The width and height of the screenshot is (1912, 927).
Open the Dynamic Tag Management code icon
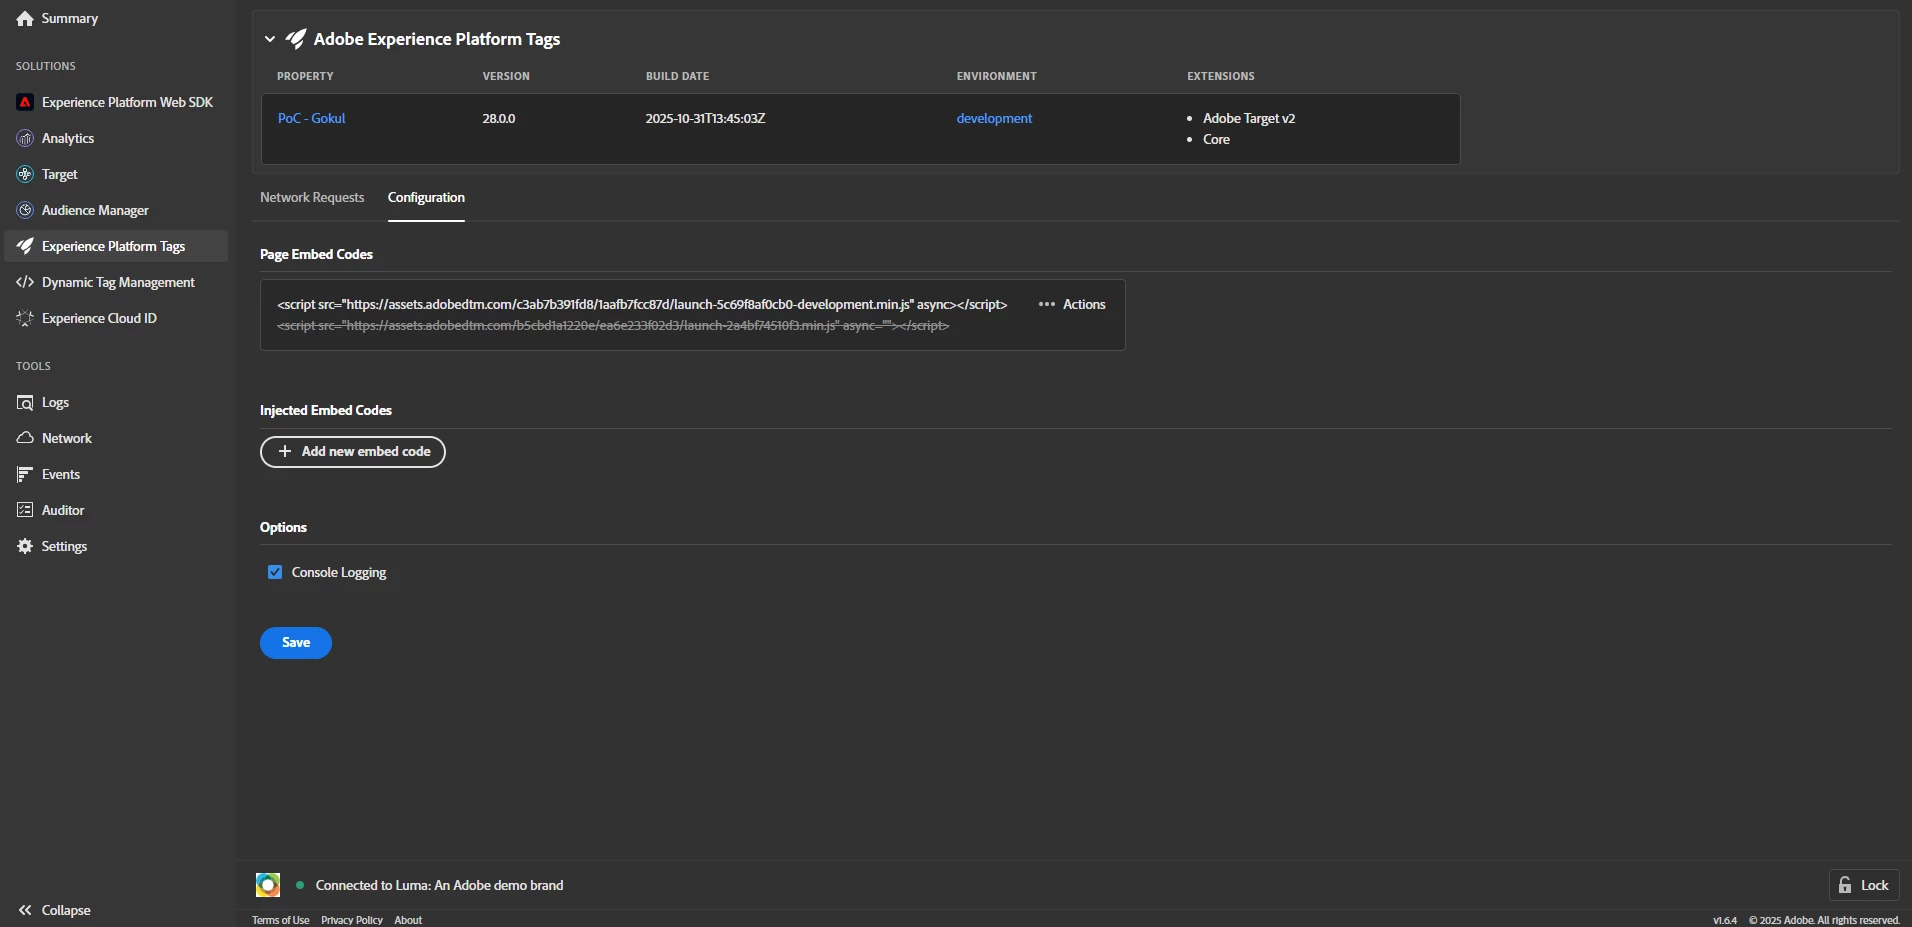tap(25, 282)
